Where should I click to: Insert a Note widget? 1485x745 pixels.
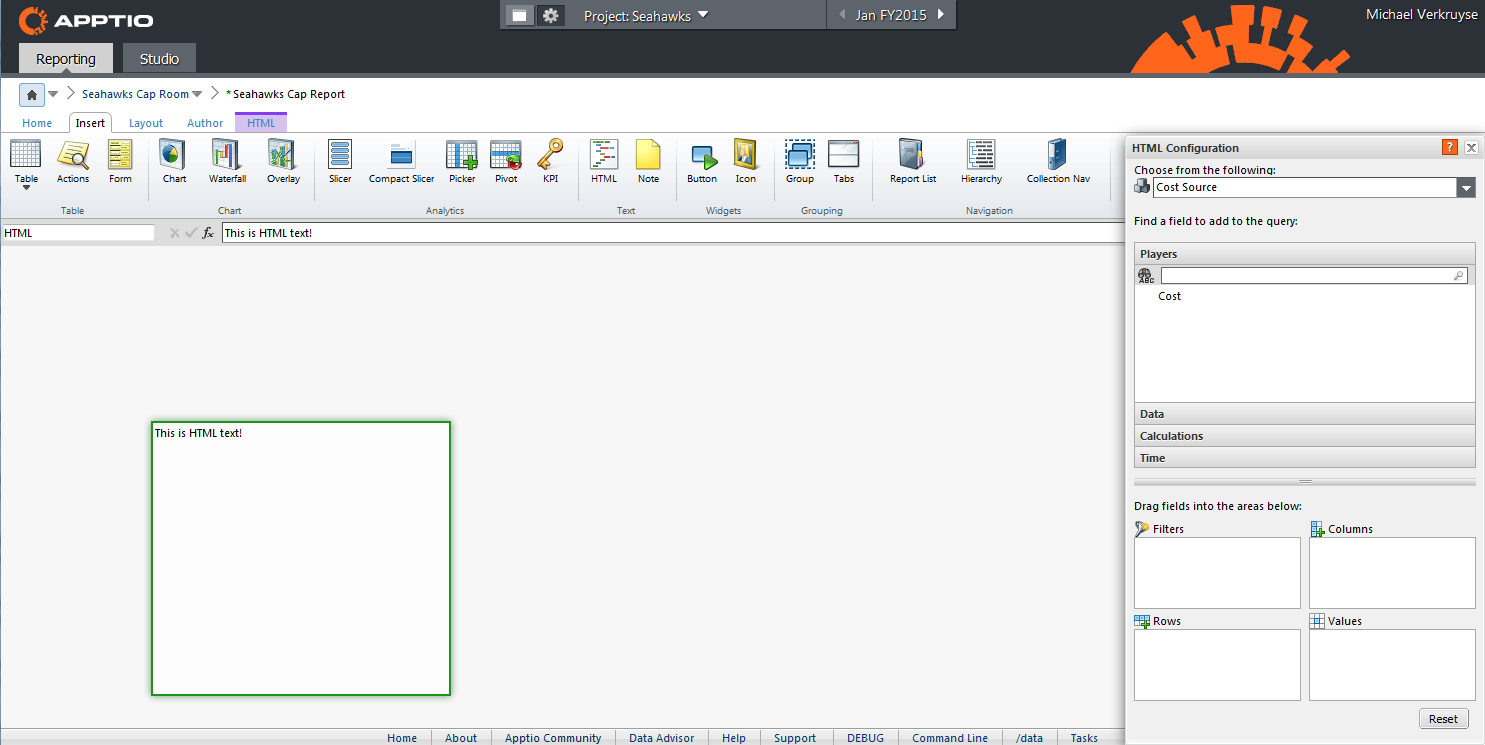(648, 162)
